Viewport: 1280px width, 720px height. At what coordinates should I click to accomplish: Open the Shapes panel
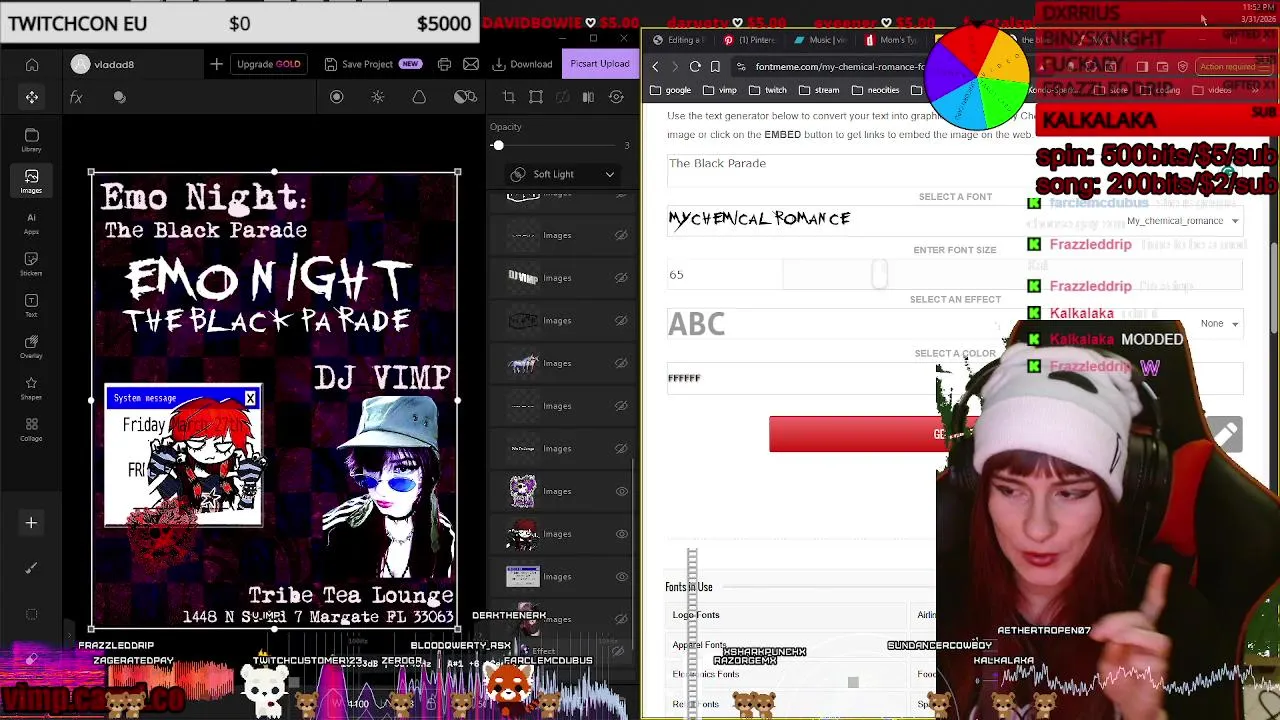(32, 388)
